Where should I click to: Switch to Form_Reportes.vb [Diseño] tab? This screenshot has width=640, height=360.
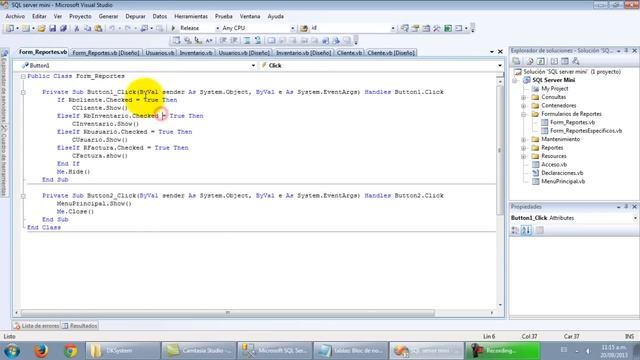(x=106, y=53)
